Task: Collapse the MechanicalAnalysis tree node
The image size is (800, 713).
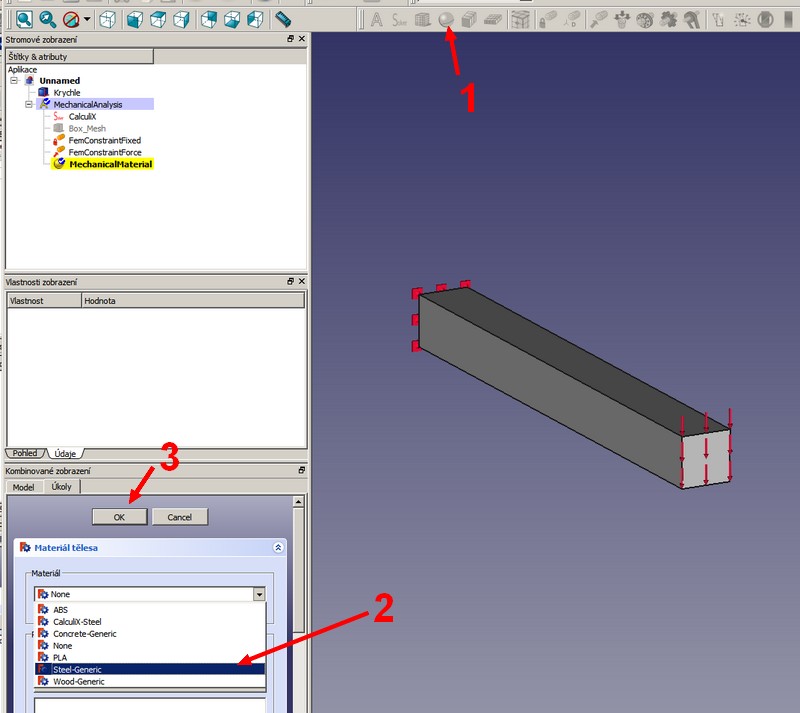Action: (x=28, y=104)
